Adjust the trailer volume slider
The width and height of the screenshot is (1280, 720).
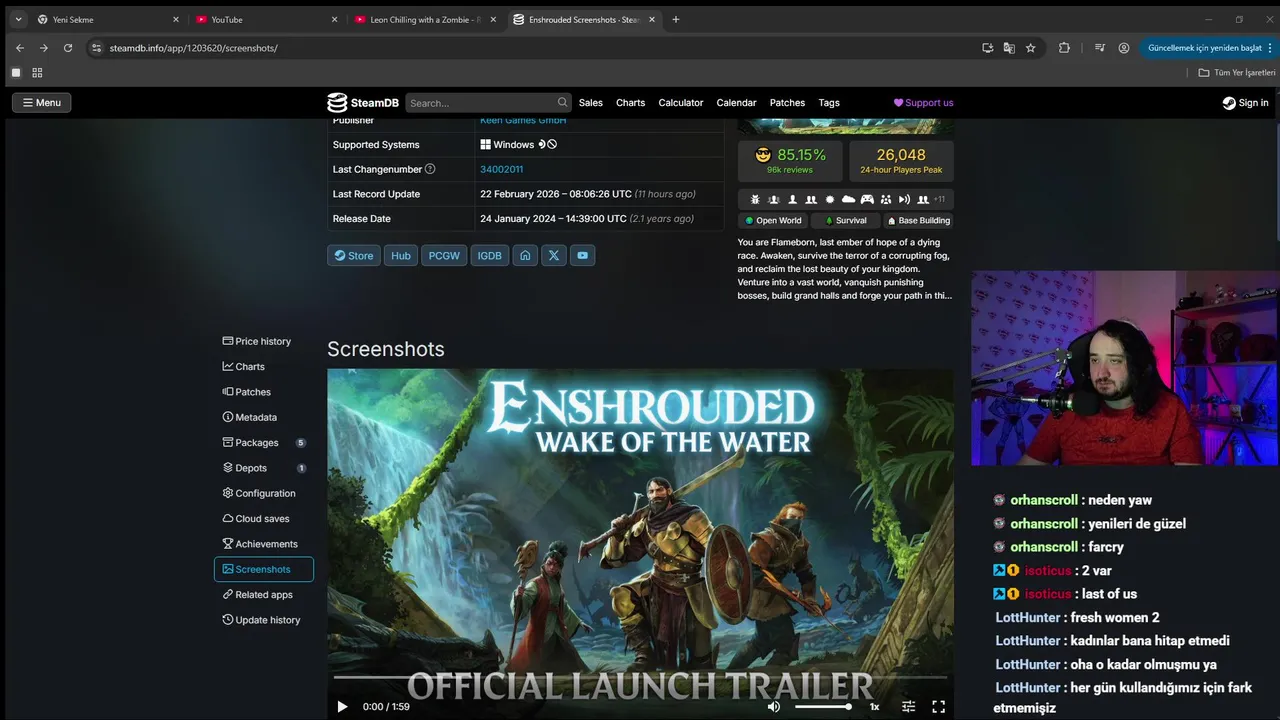coord(823,706)
